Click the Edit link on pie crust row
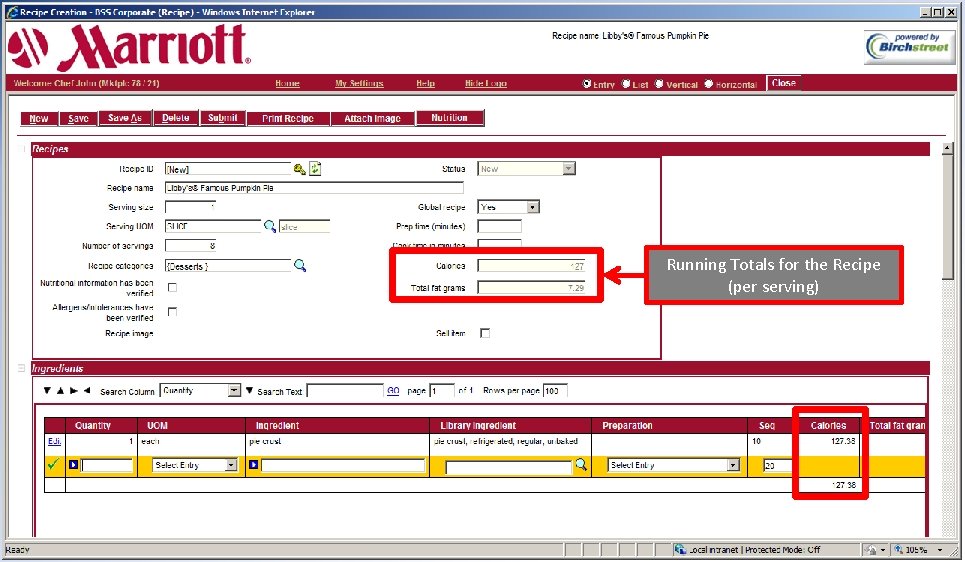The height and width of the screenshot is (562, 965). (54, 441)
